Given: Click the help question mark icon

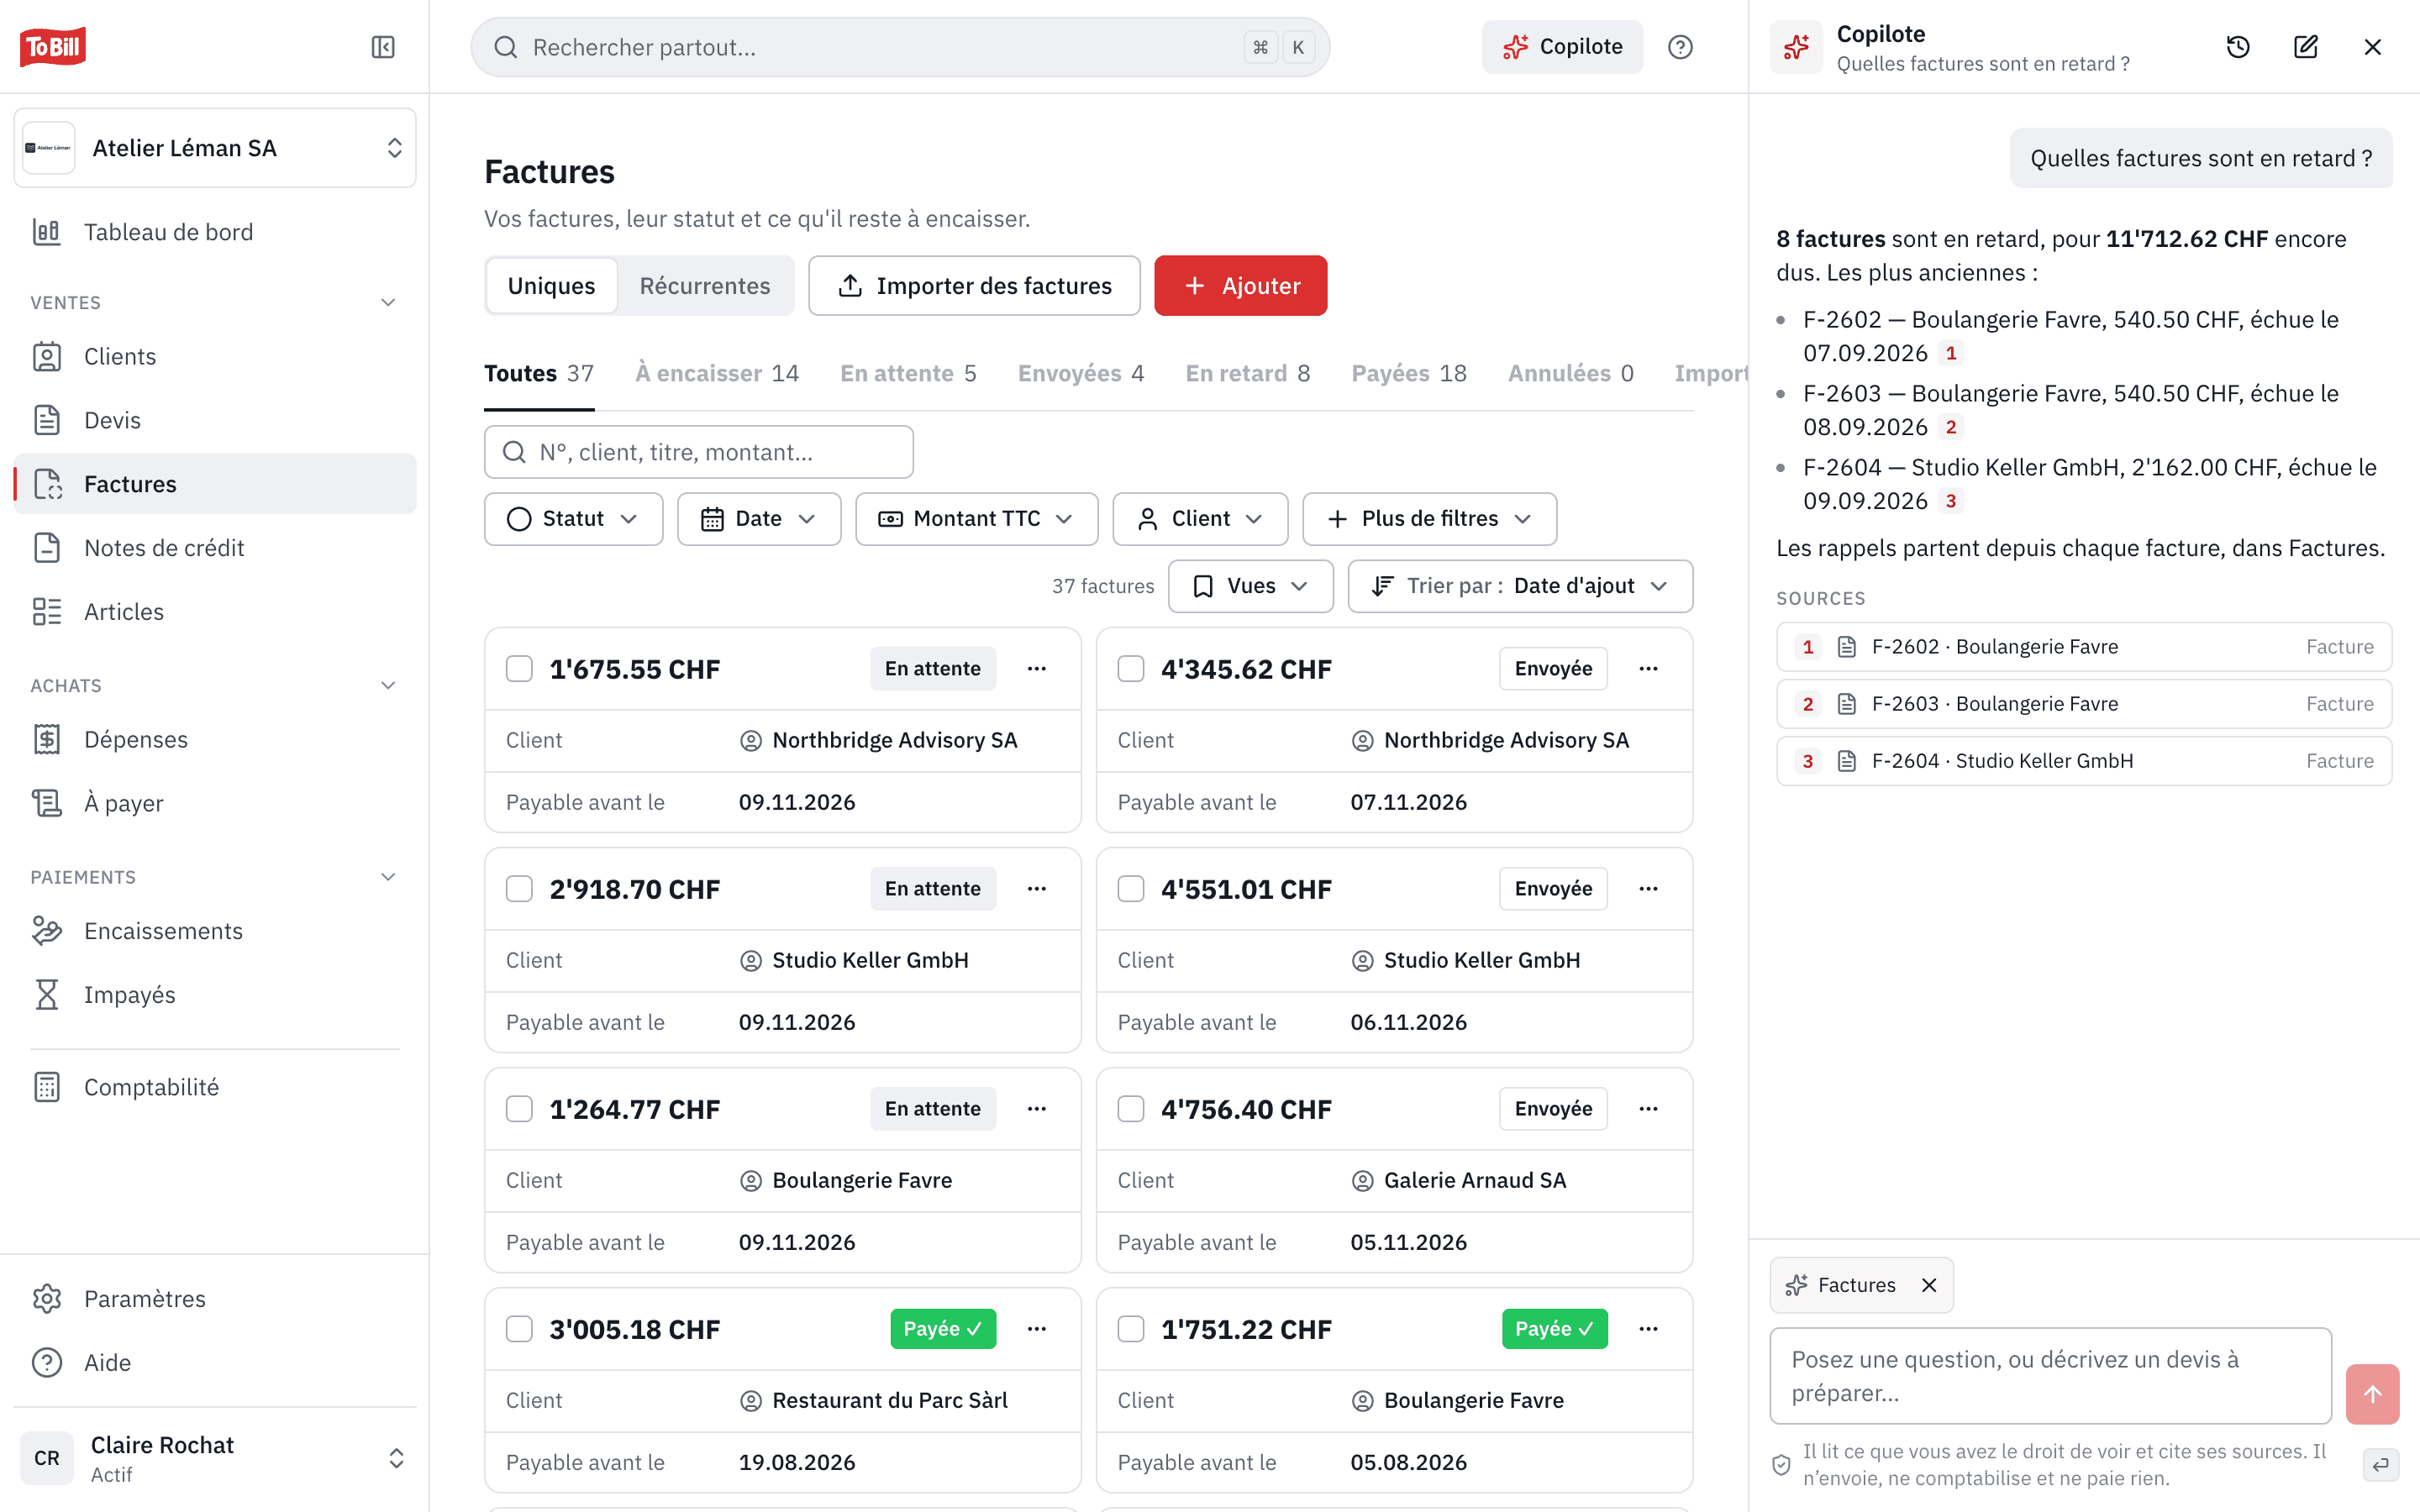Looking at the screenshot, I should (1680, 47).
